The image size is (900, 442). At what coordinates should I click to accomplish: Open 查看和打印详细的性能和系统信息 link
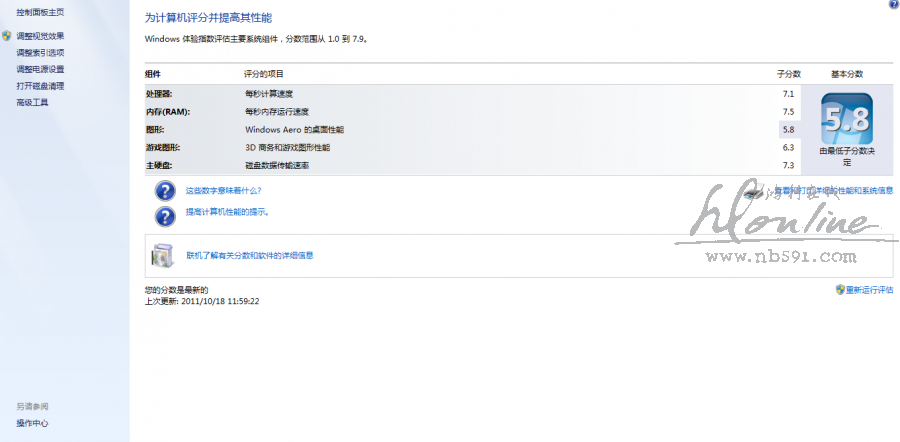coord(834,190)
